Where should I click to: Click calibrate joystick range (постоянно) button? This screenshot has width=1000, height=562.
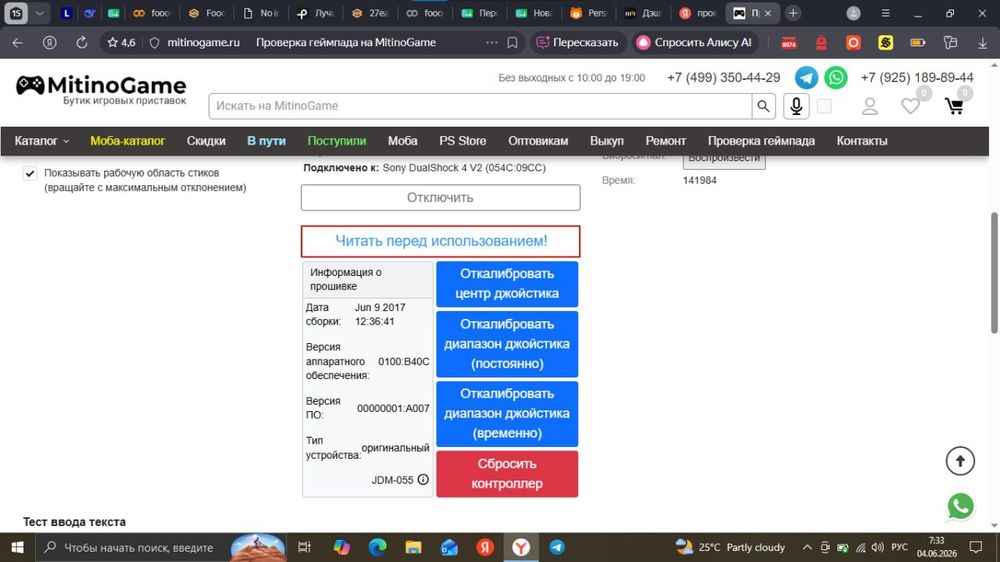[507, 344]
